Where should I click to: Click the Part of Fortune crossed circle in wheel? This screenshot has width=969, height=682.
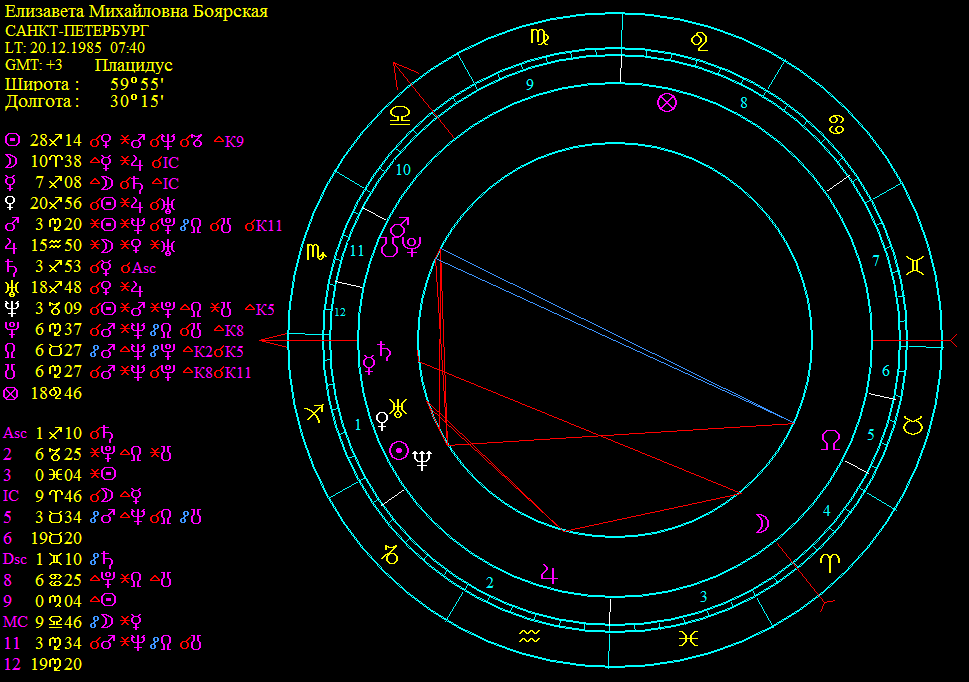[x=667, y=102]
